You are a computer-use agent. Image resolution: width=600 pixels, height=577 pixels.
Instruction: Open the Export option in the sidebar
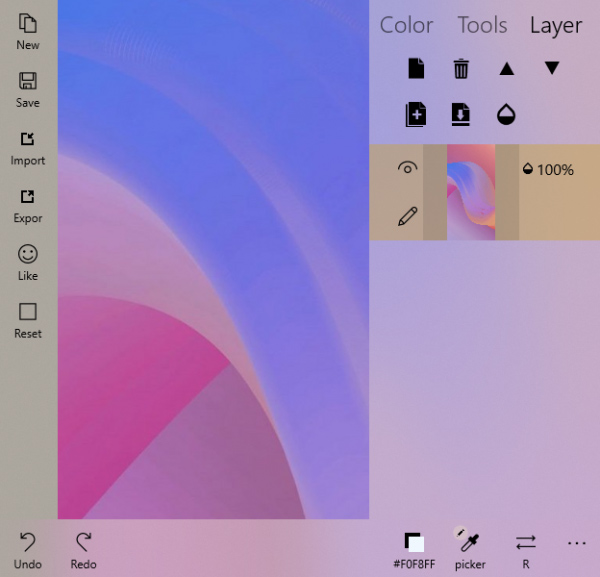click(28, 205)
